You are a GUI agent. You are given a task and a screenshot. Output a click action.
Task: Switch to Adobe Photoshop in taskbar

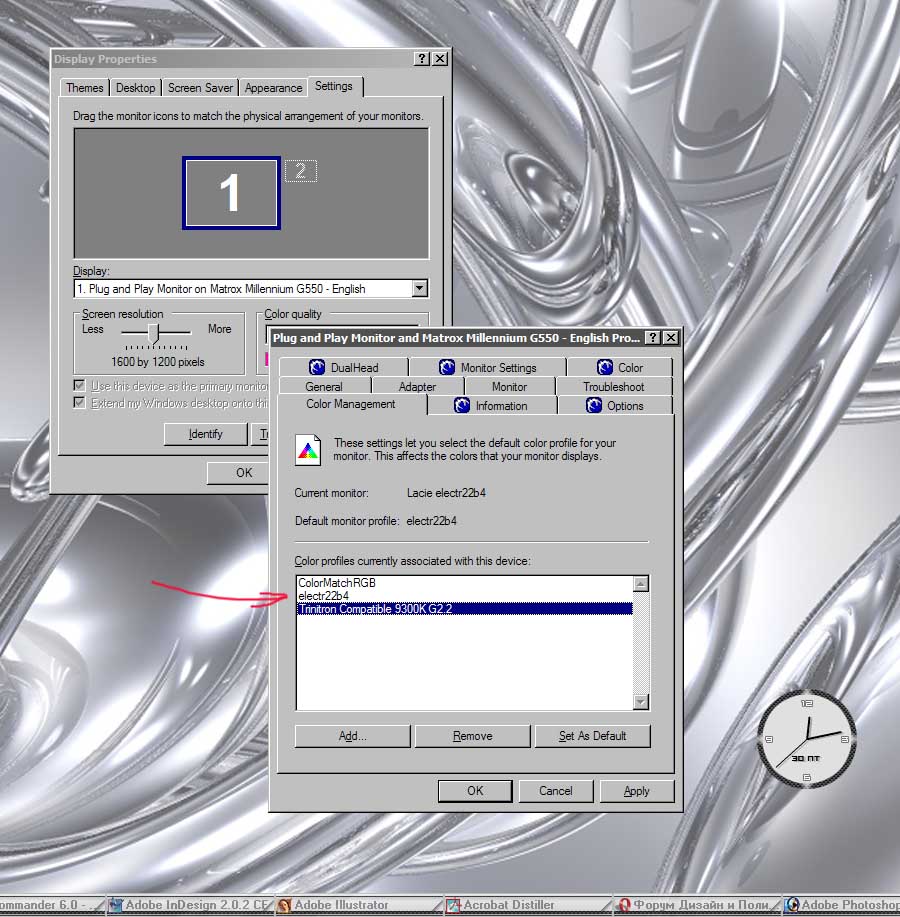click(842, 905)
